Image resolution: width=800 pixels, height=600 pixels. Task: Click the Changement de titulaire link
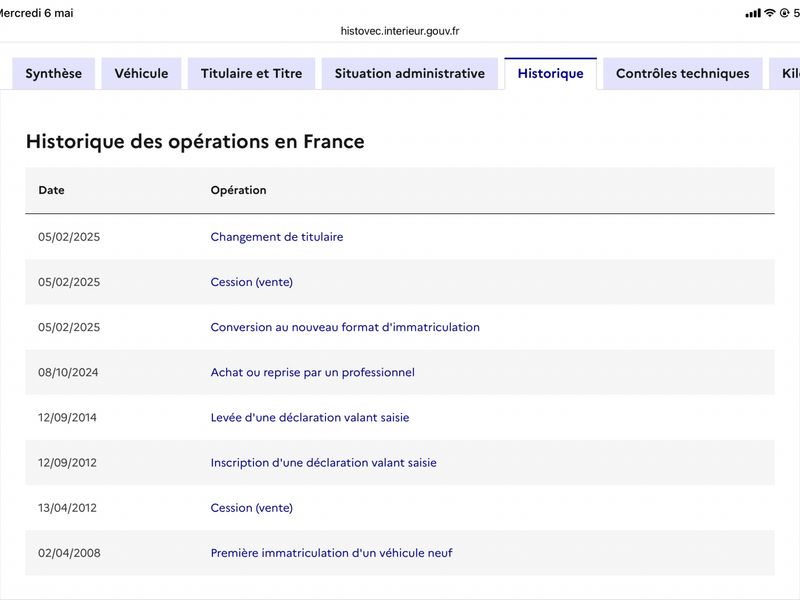pyautogui.click(x=277, y=237)
